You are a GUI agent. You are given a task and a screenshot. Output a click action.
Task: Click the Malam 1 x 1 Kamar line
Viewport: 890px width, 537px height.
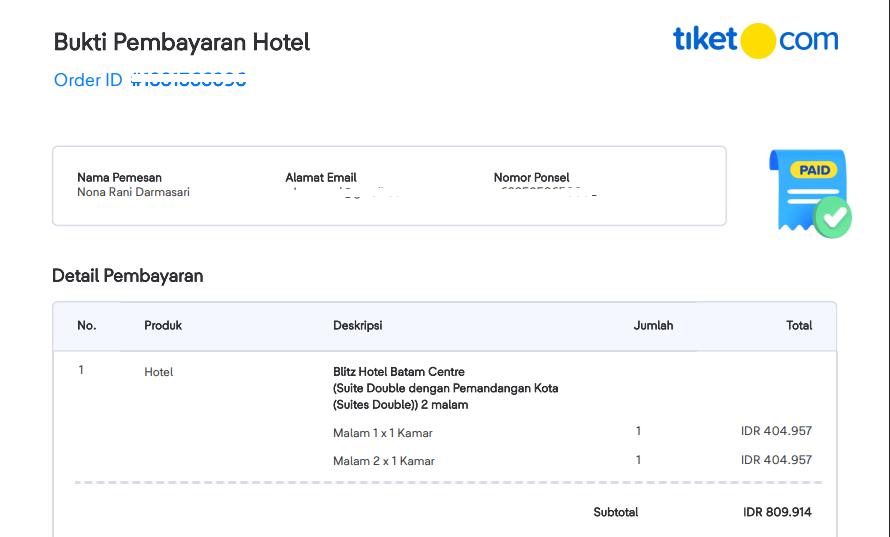383,433
